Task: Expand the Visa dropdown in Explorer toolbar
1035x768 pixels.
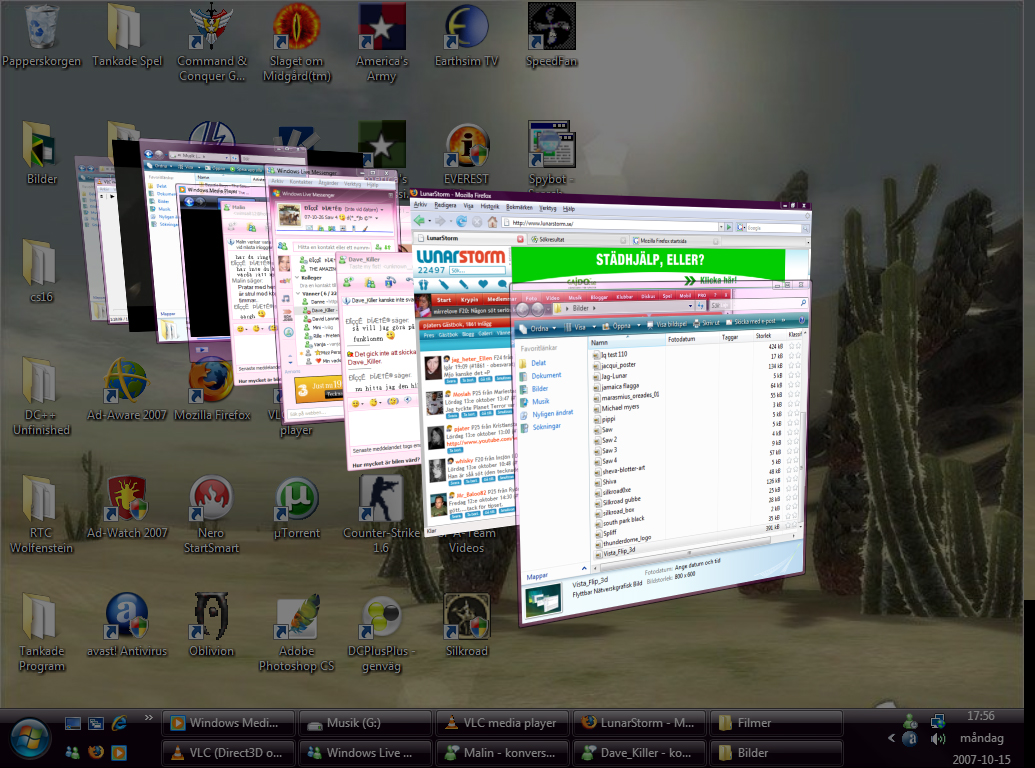Action: pyautogui.click(x=585, y=326)
